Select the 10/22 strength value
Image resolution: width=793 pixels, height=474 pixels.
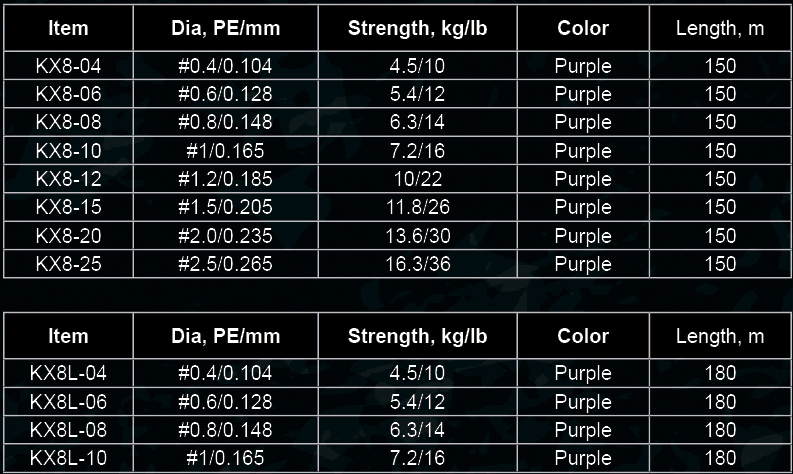(x=418, y=179)
